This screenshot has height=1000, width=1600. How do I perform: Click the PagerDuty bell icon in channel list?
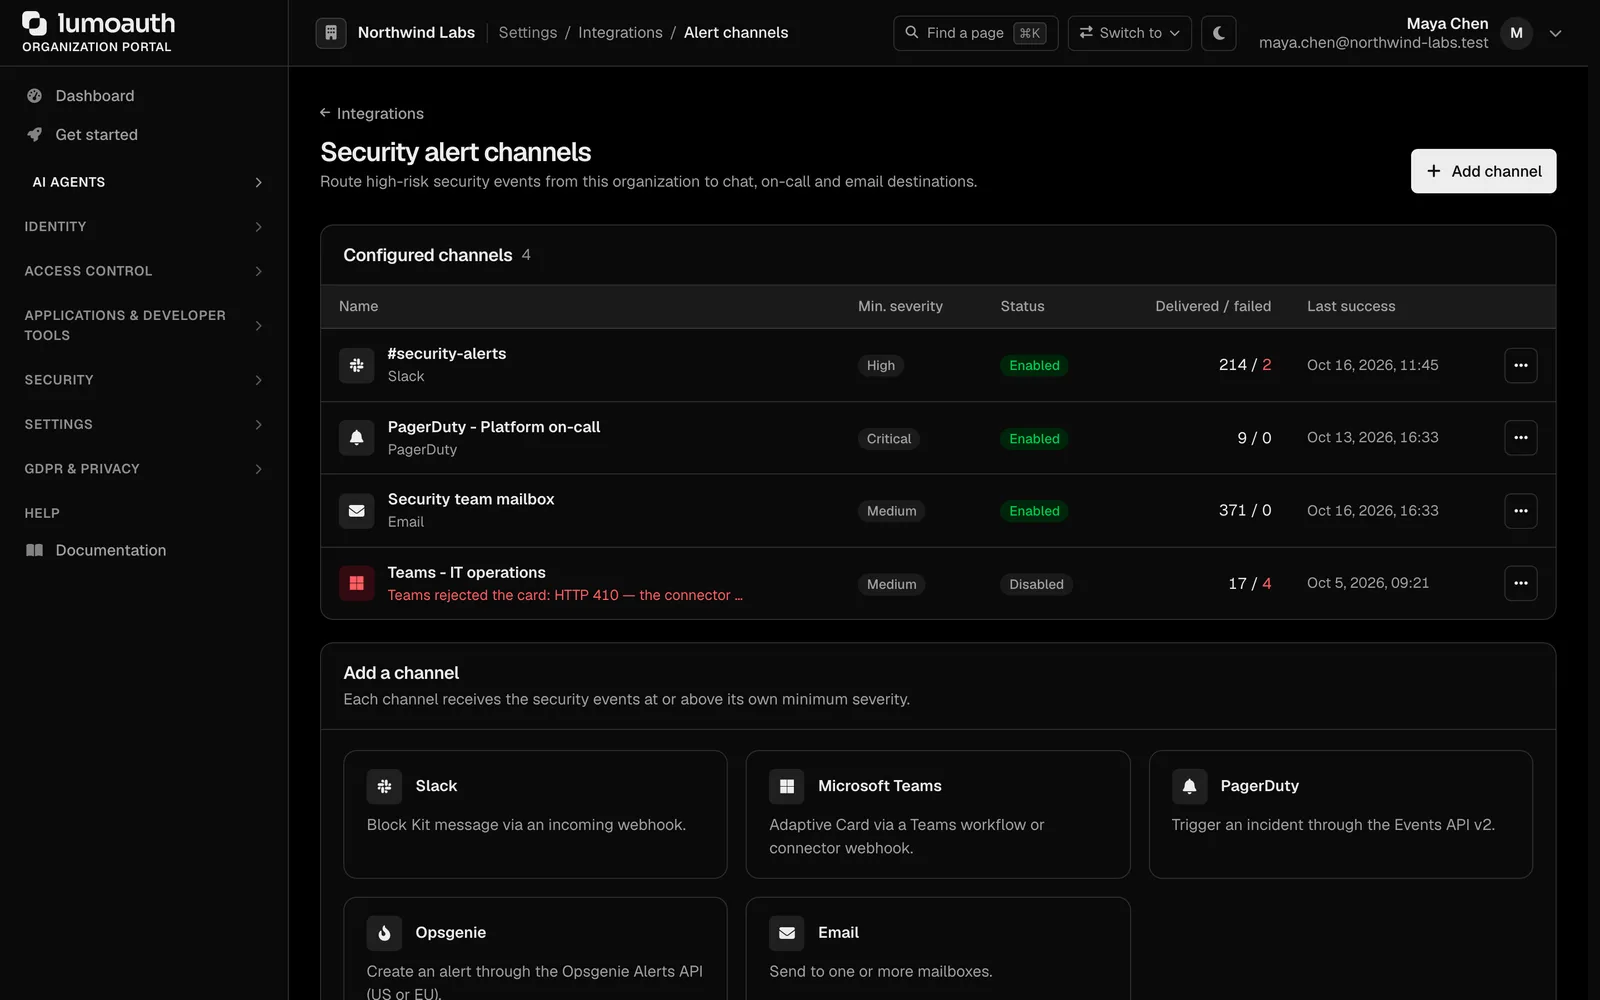(x=356, y=438)
